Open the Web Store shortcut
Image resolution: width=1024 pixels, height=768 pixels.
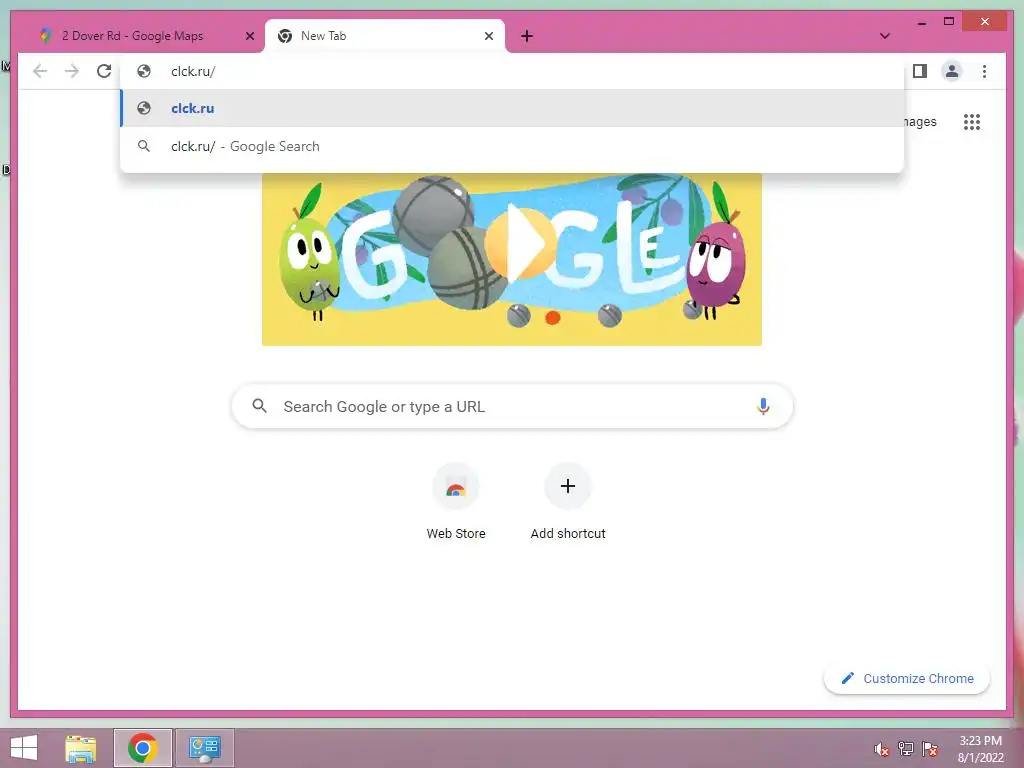point(456,502)
